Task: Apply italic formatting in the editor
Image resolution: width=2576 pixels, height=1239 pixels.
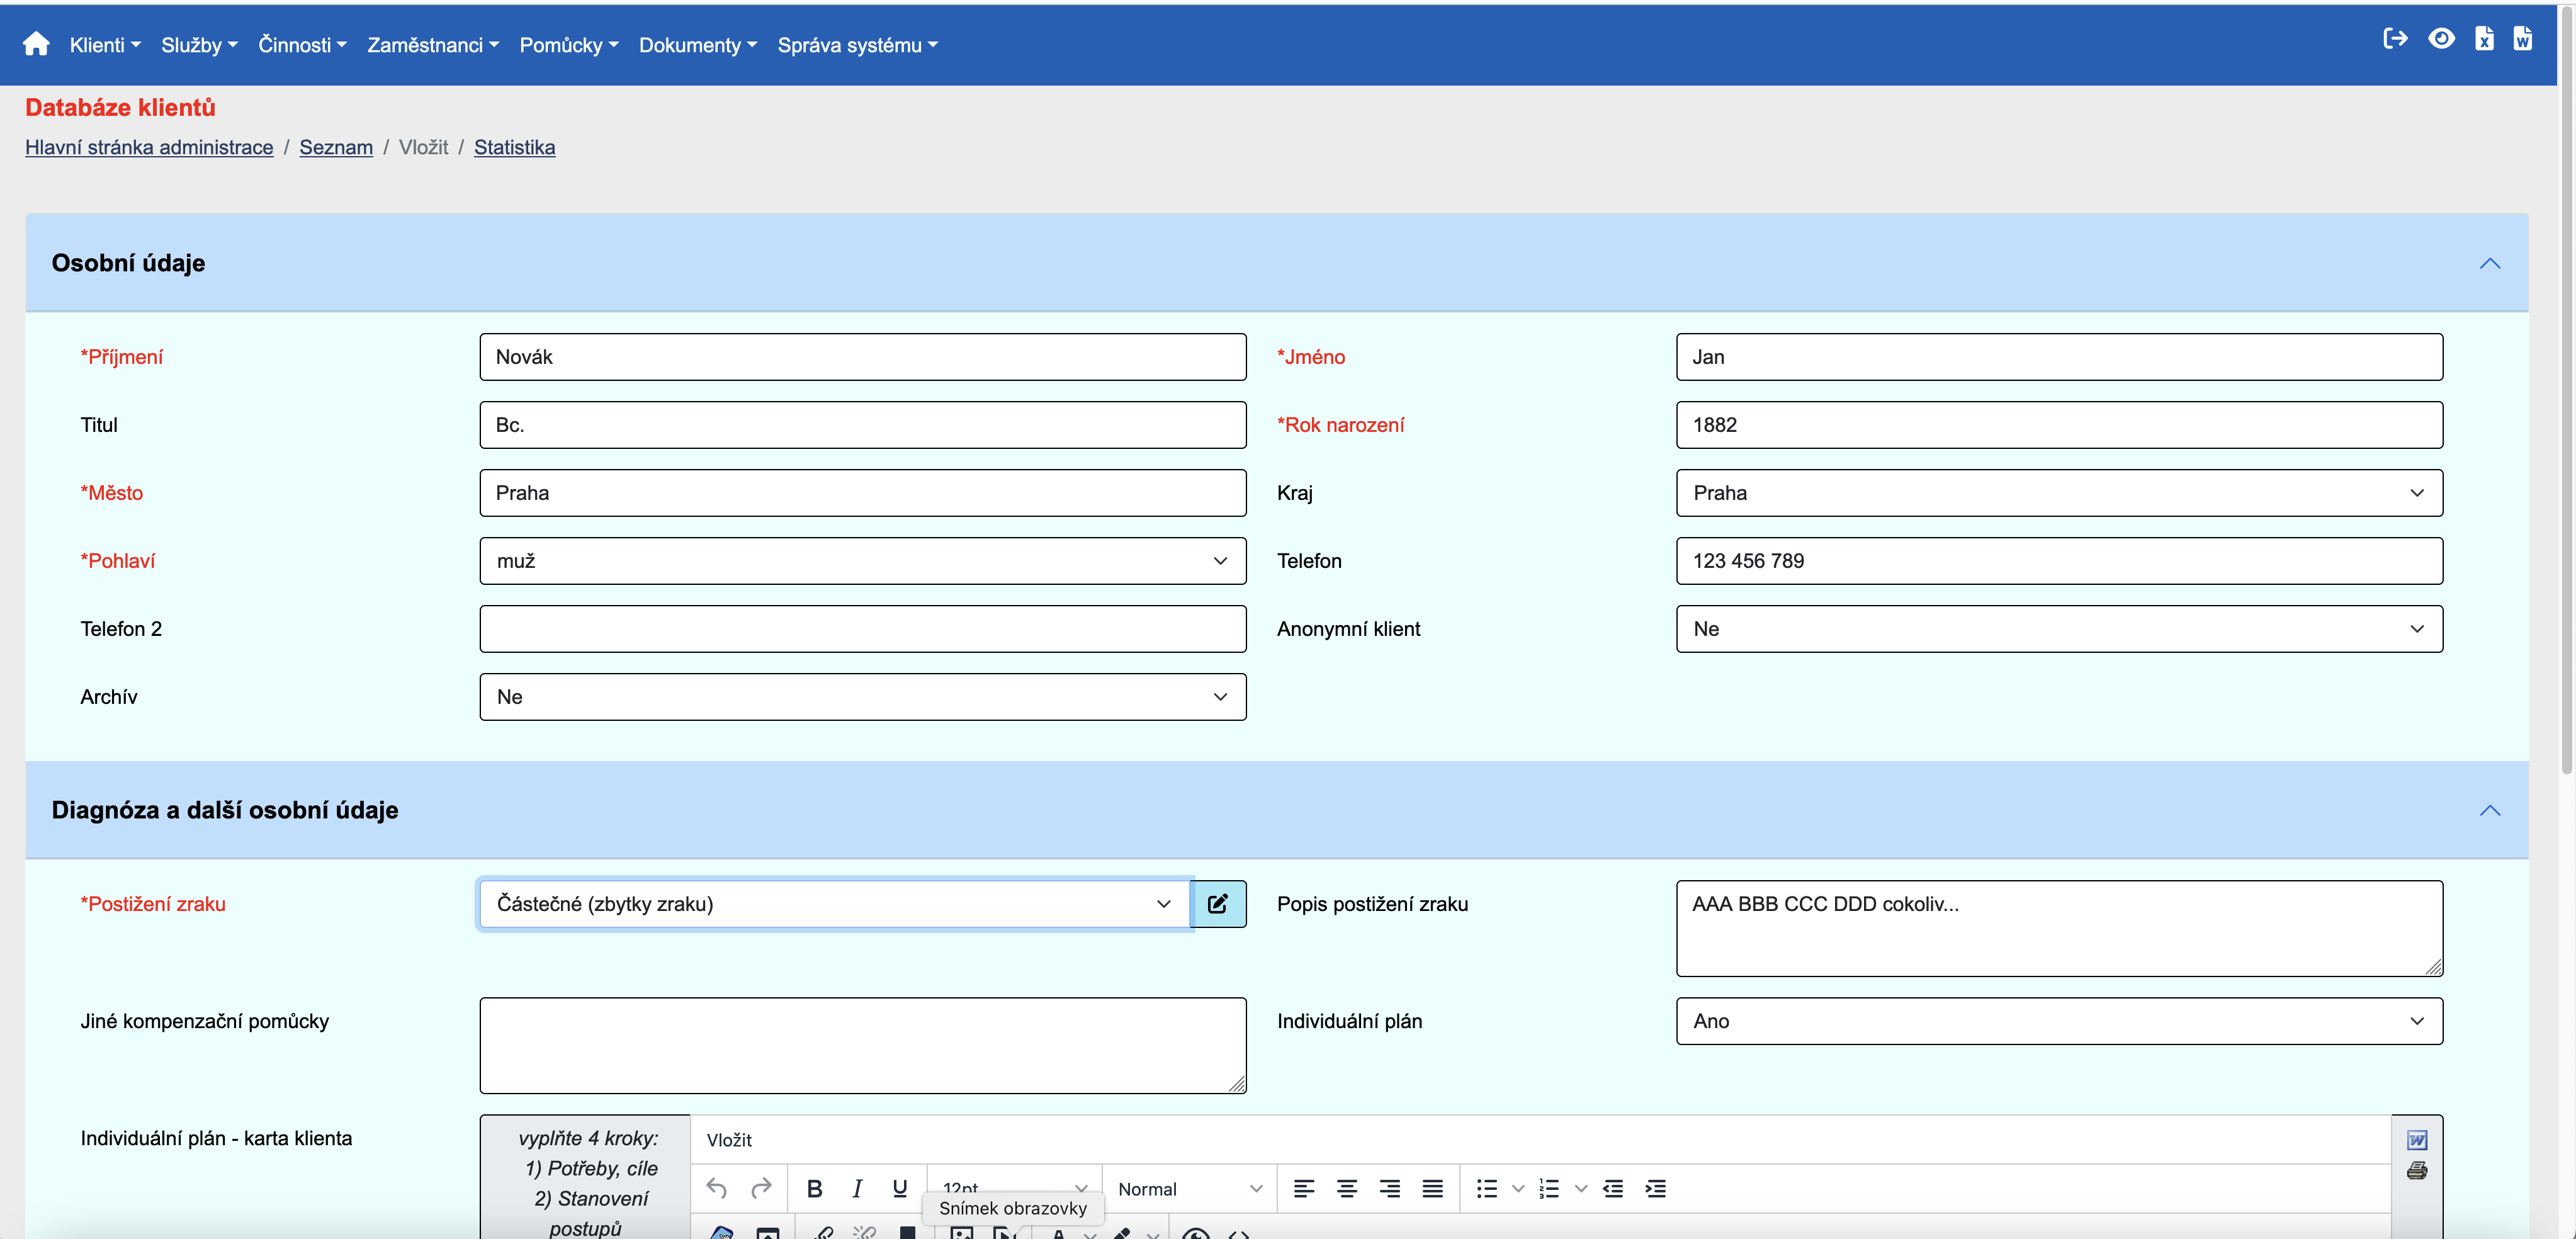Action: (x=857, y=1188)
